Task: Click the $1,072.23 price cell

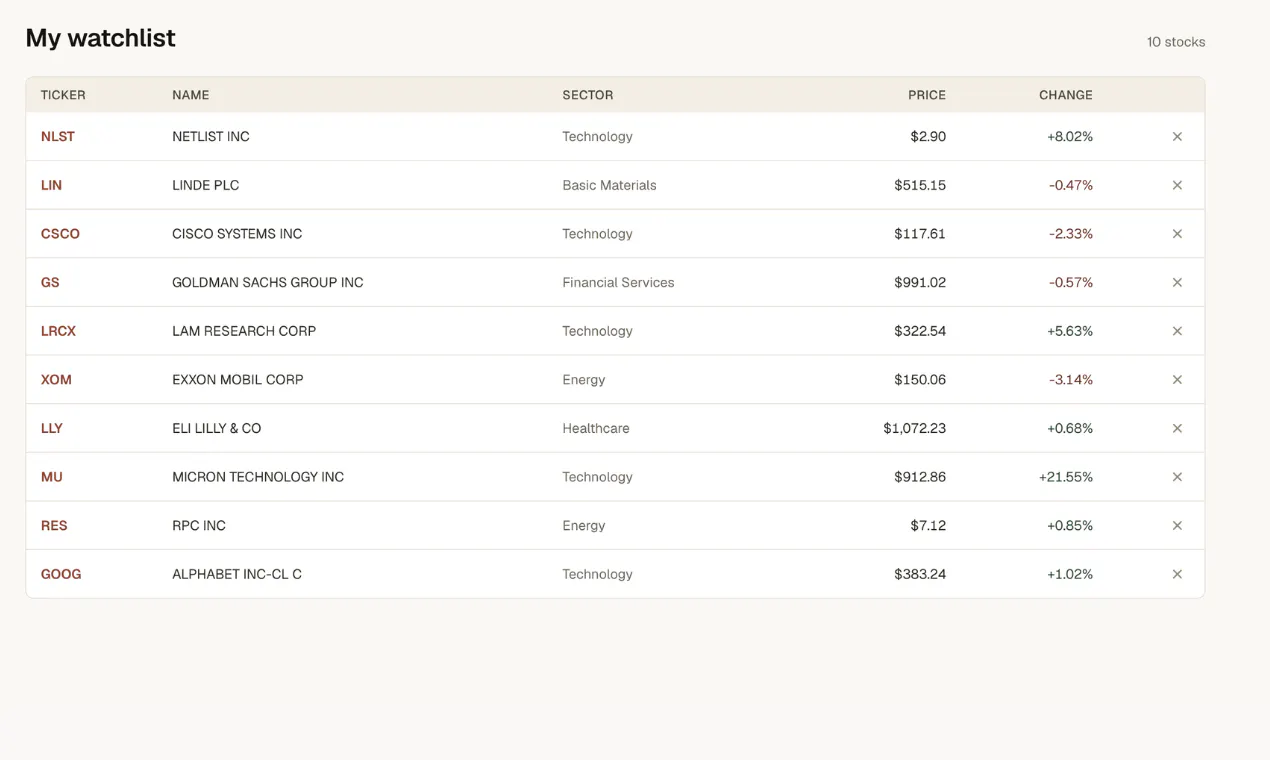Action: (x=915, y=428)
